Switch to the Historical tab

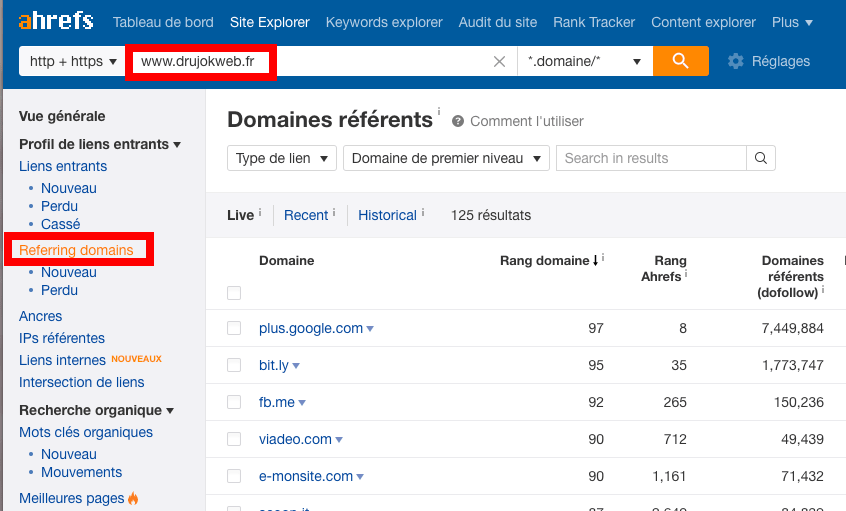(387, 215)
